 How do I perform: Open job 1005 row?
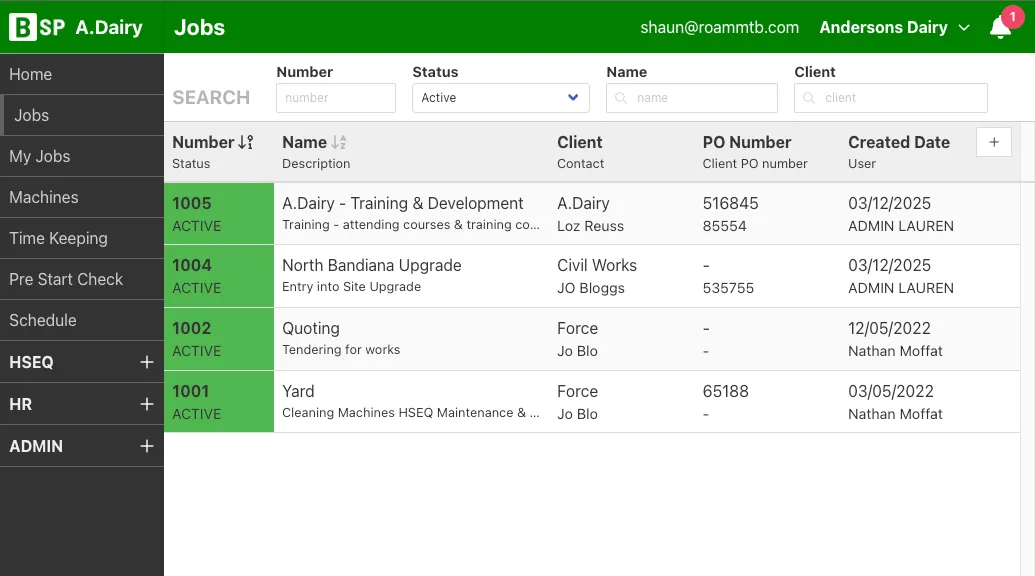click(x=592, y=214)
